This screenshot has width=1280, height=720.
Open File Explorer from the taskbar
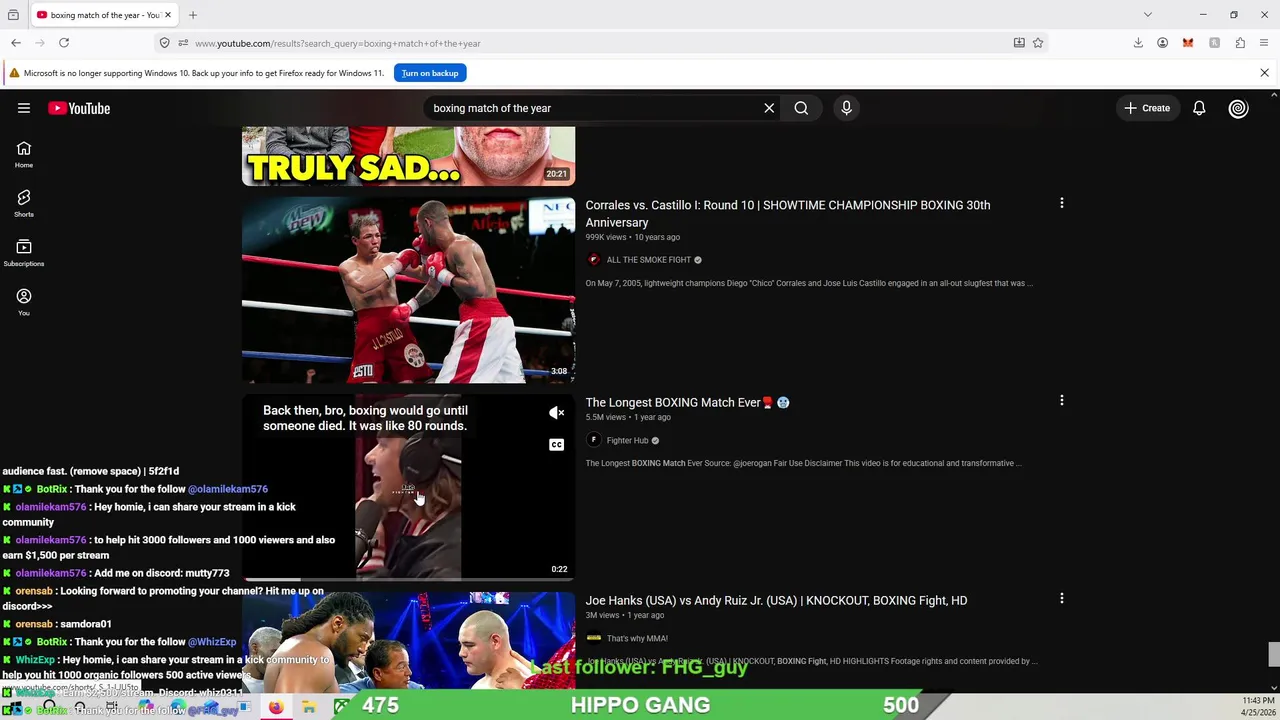[x=309, y=707]
